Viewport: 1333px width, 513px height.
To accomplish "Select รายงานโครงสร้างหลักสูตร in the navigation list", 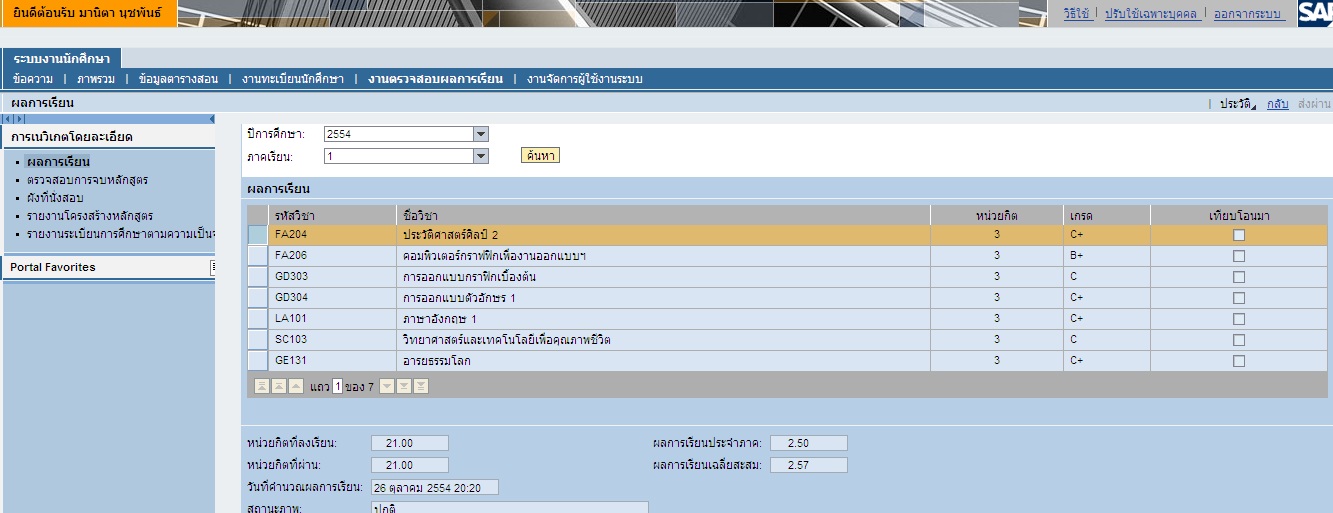I will pyautogui.click(x=90, y=216).
